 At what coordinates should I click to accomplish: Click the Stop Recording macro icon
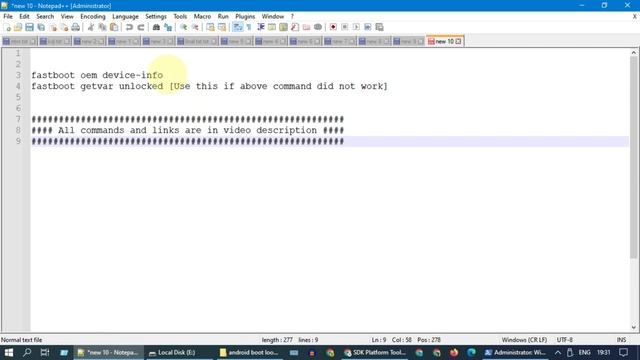[x=344, y=27]
